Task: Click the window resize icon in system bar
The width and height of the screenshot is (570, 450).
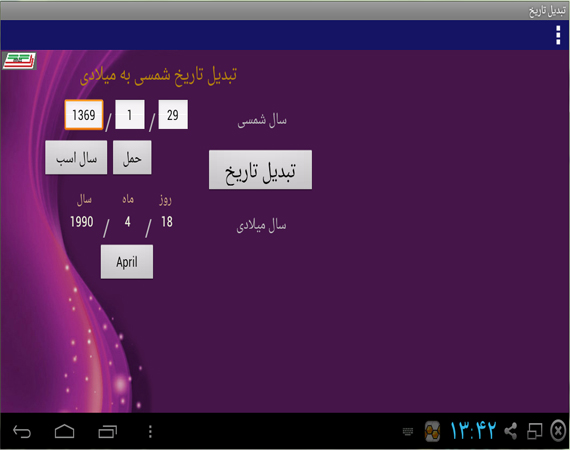Action: [x=534, y=431]
